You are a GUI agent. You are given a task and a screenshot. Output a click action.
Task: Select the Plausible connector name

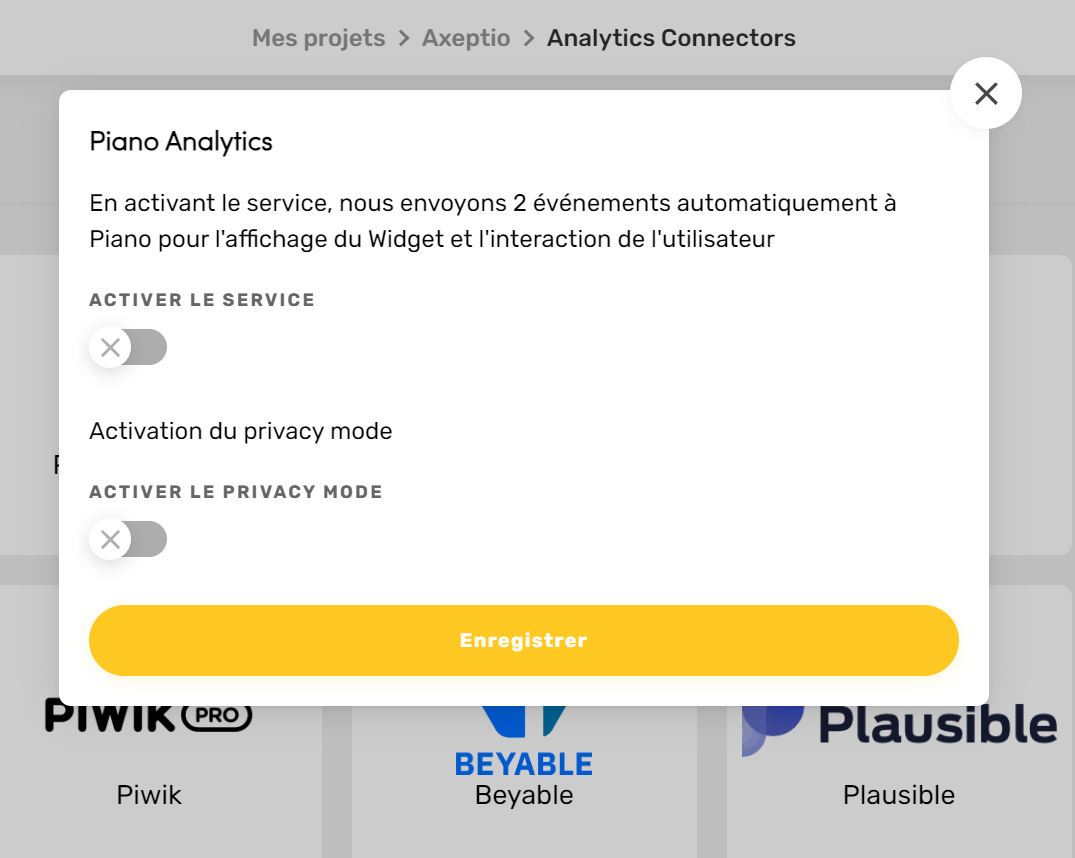pyautogui.click(x=899, y=795)
